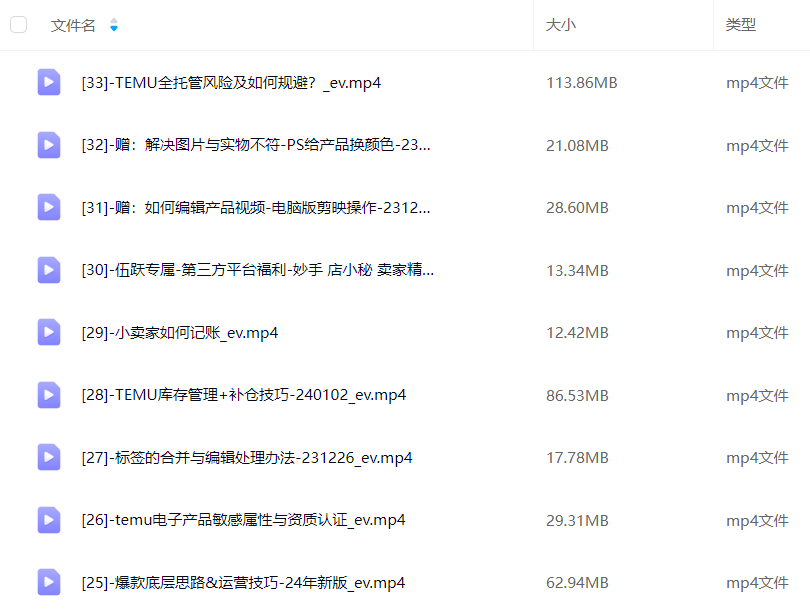Open [33]-TEMU全托管风险及如何规避？_ev.mp4
This screenshot has width=810, height=613.
231,83
